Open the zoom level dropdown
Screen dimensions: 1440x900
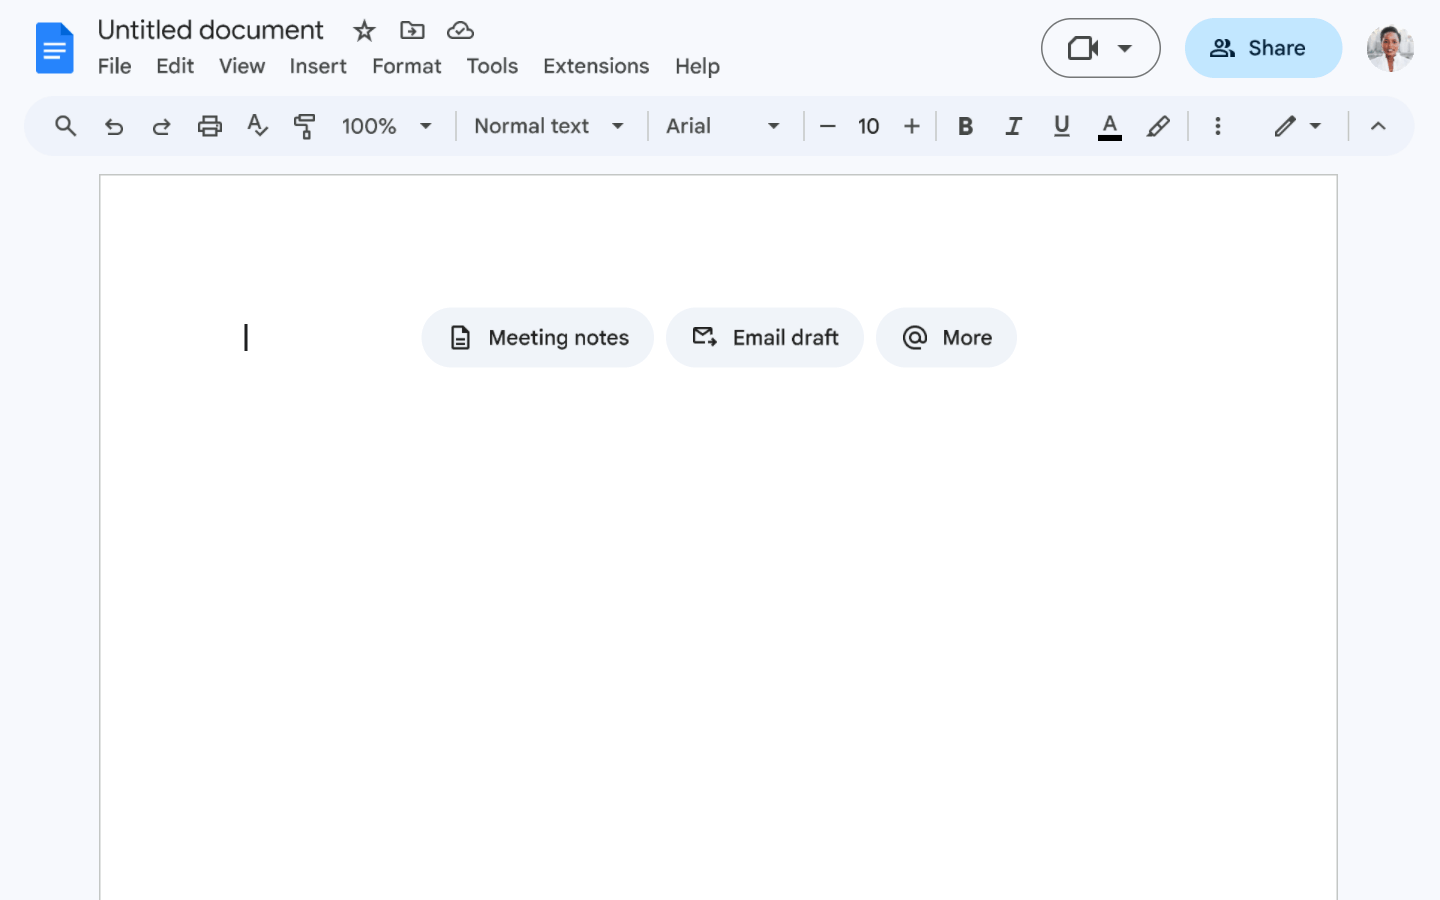point(388,126)
